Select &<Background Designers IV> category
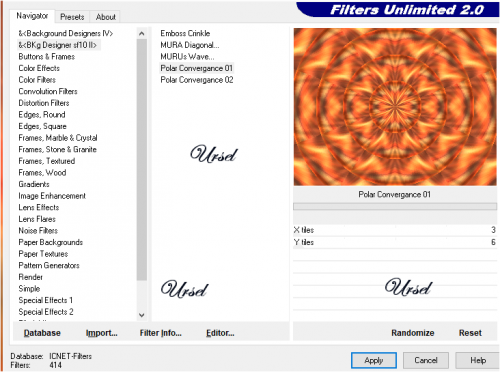Image resolution: width=500 pixels, height=372 pixels. tap(66, 33)
